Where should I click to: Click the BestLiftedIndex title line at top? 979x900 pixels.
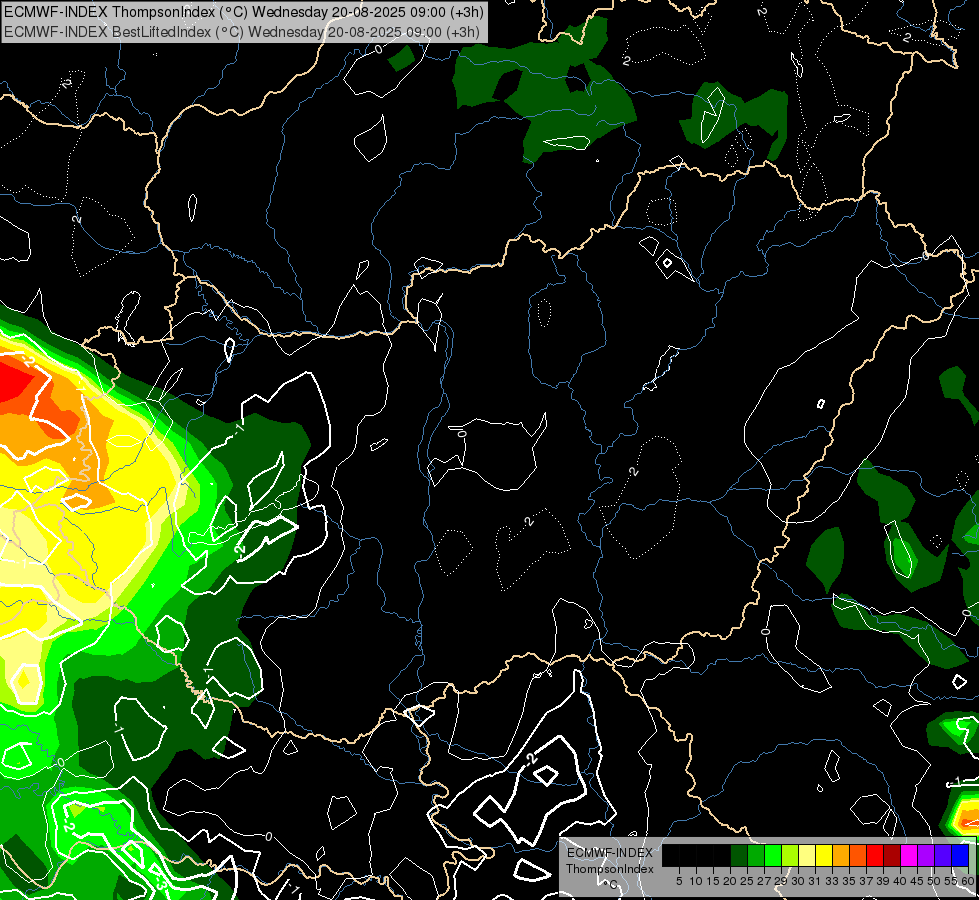[x=242, y=32]
